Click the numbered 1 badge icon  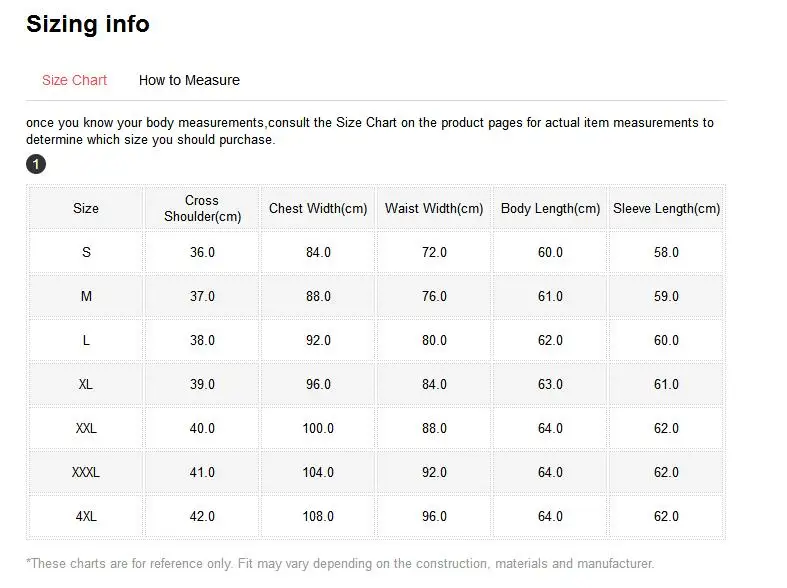pyautogui.click(x=36, y=164)
